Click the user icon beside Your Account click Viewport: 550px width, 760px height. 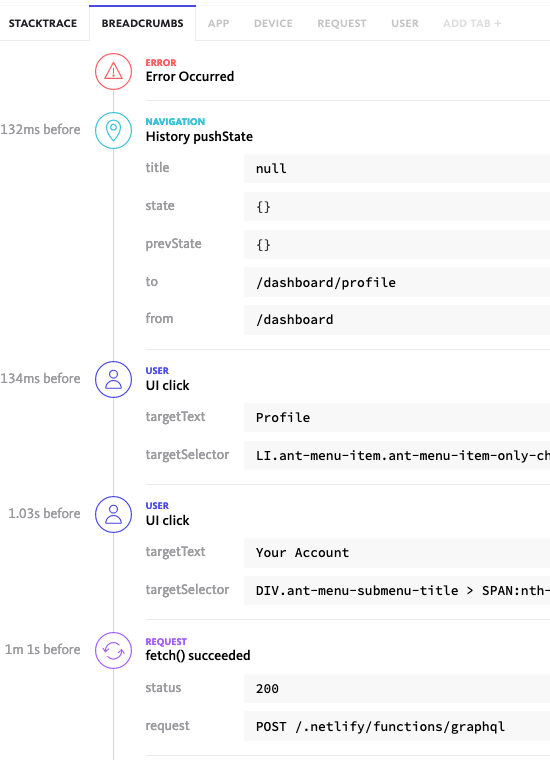(x=113, y=514)
